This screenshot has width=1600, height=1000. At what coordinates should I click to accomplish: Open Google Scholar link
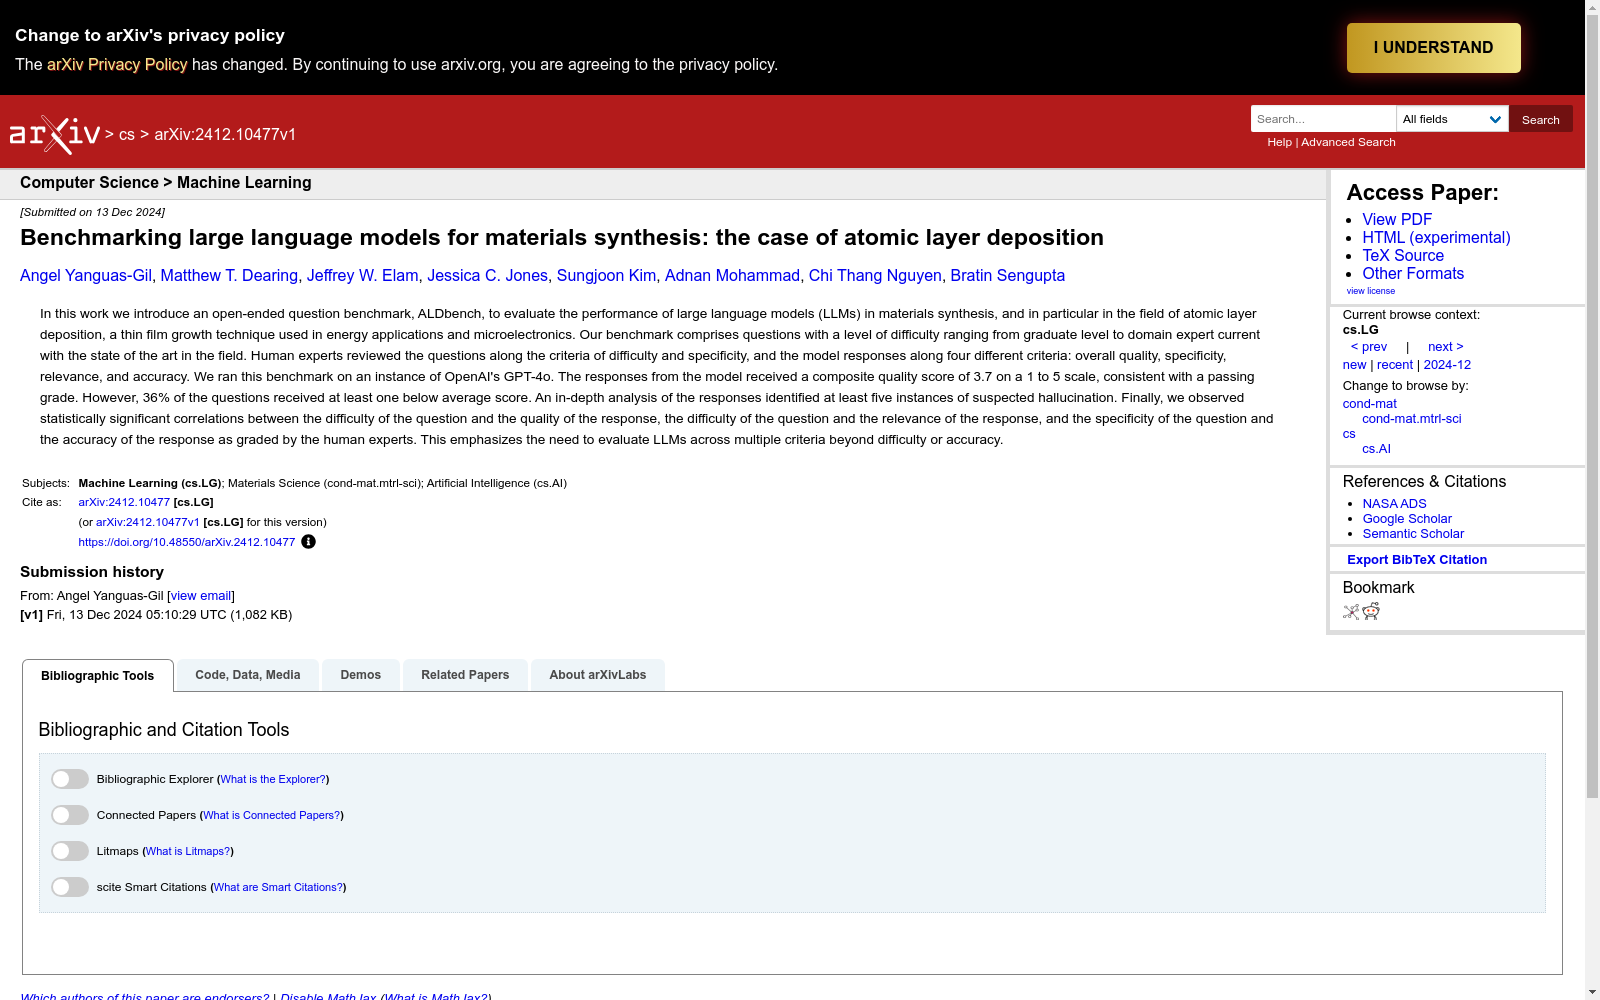(x=1407, y=519)
